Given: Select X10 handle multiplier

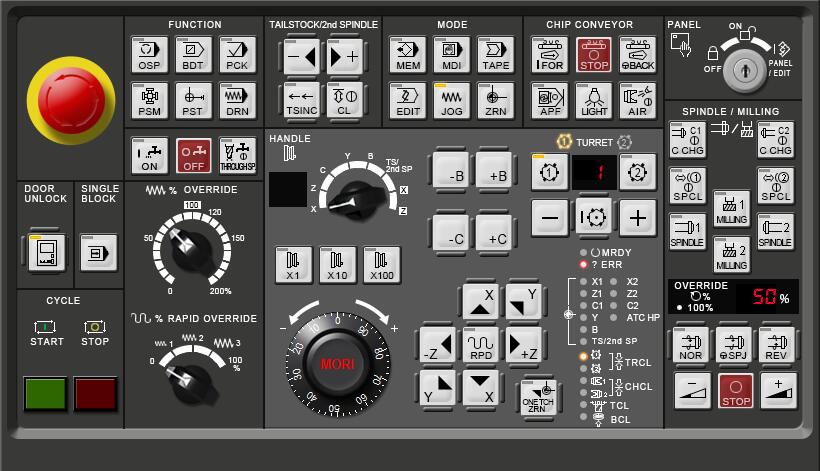Looking at the screenshot, I should click(337, 264).
